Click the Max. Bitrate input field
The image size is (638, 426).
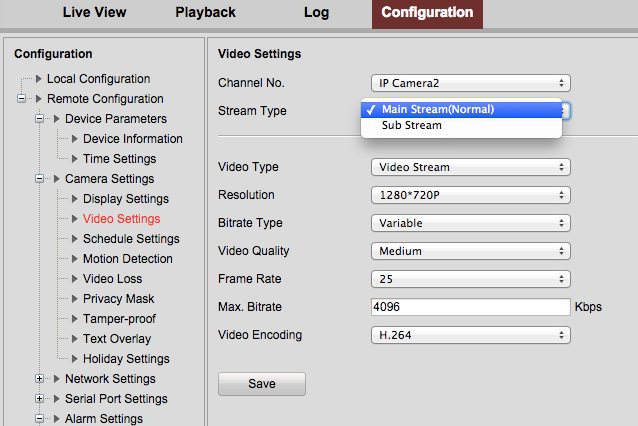tap(471, 307)
